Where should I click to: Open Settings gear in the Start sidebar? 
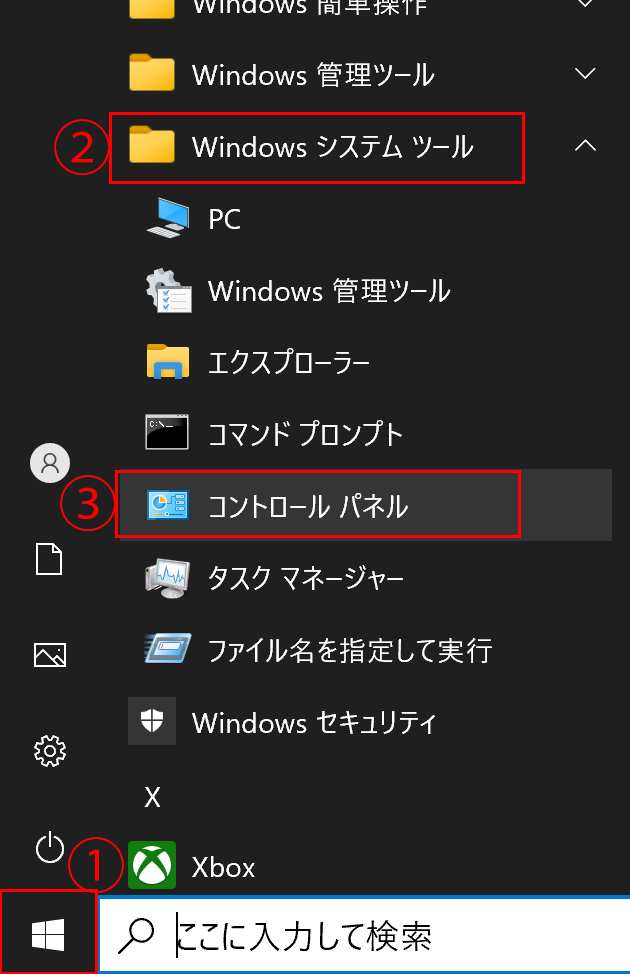(x=50, y=751)
